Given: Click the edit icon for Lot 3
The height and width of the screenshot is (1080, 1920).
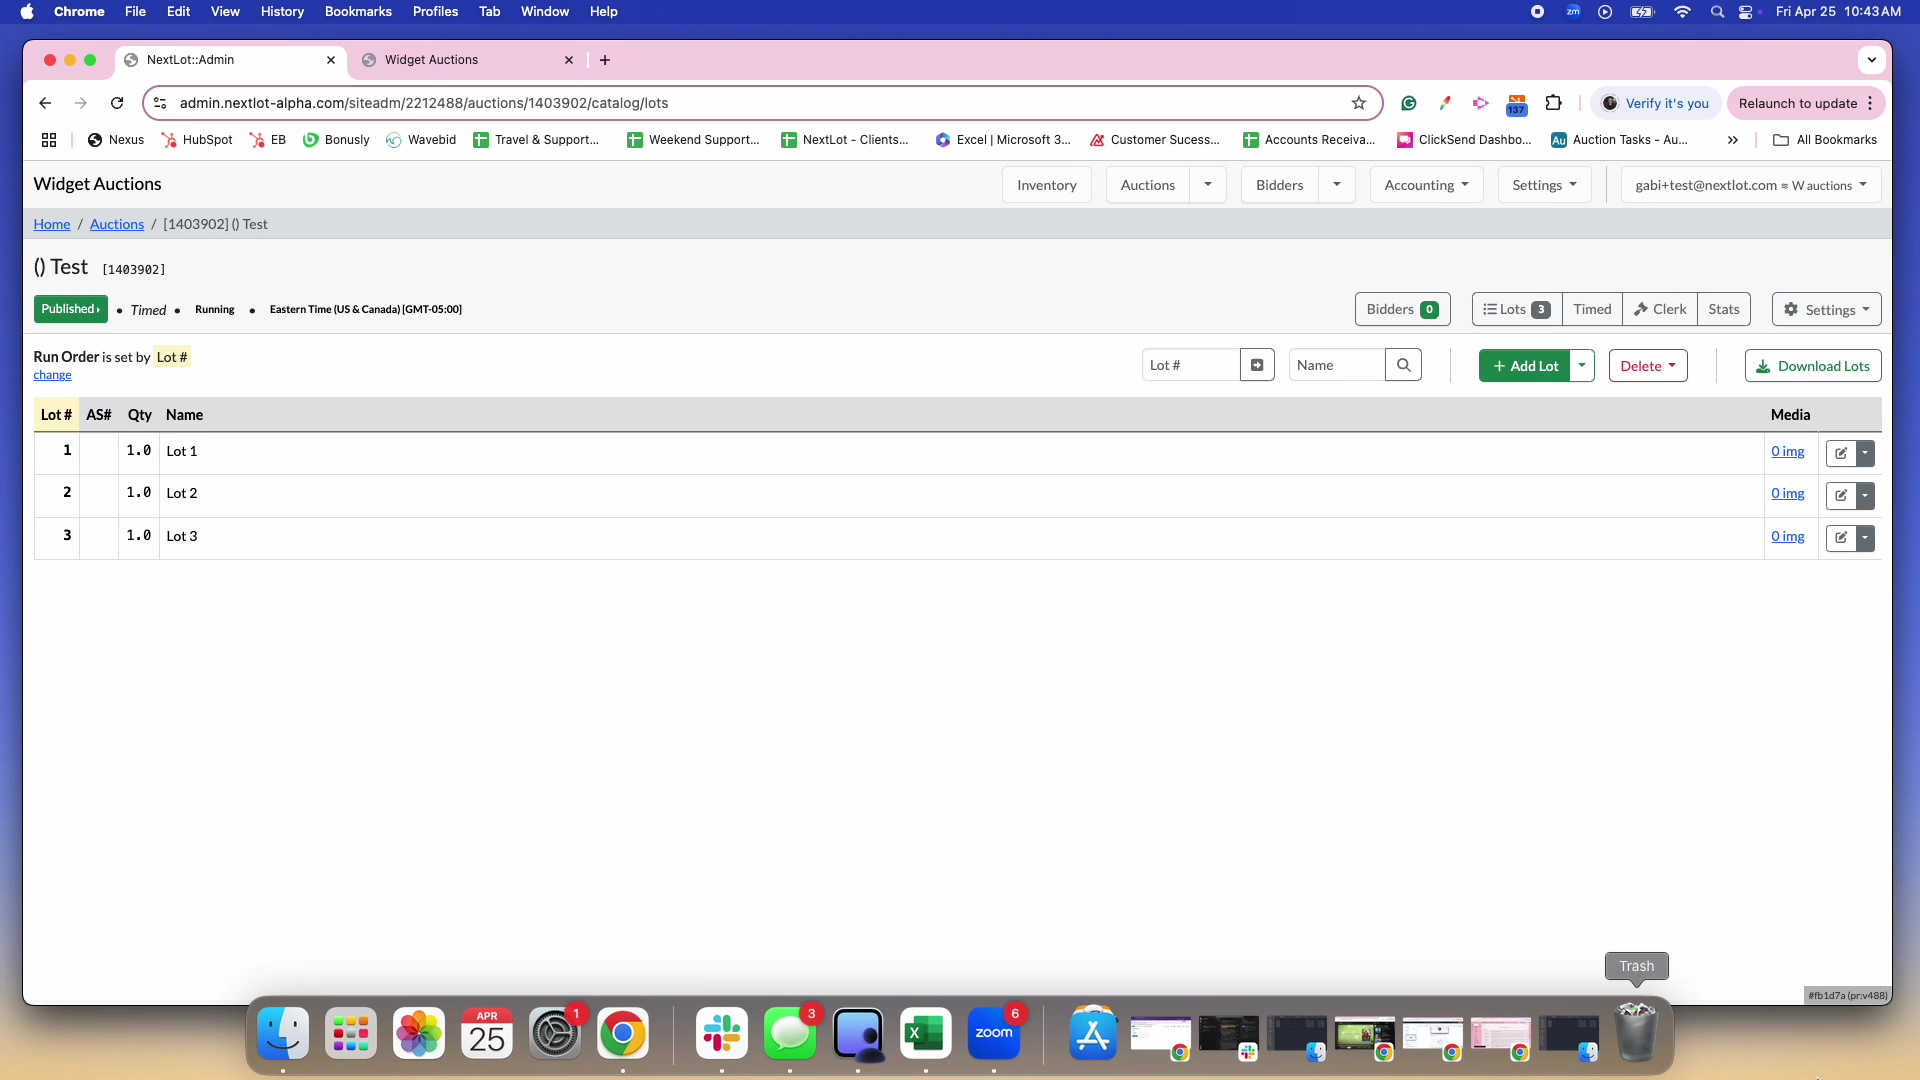Looking at the screenshot, I should [1841, 538].
